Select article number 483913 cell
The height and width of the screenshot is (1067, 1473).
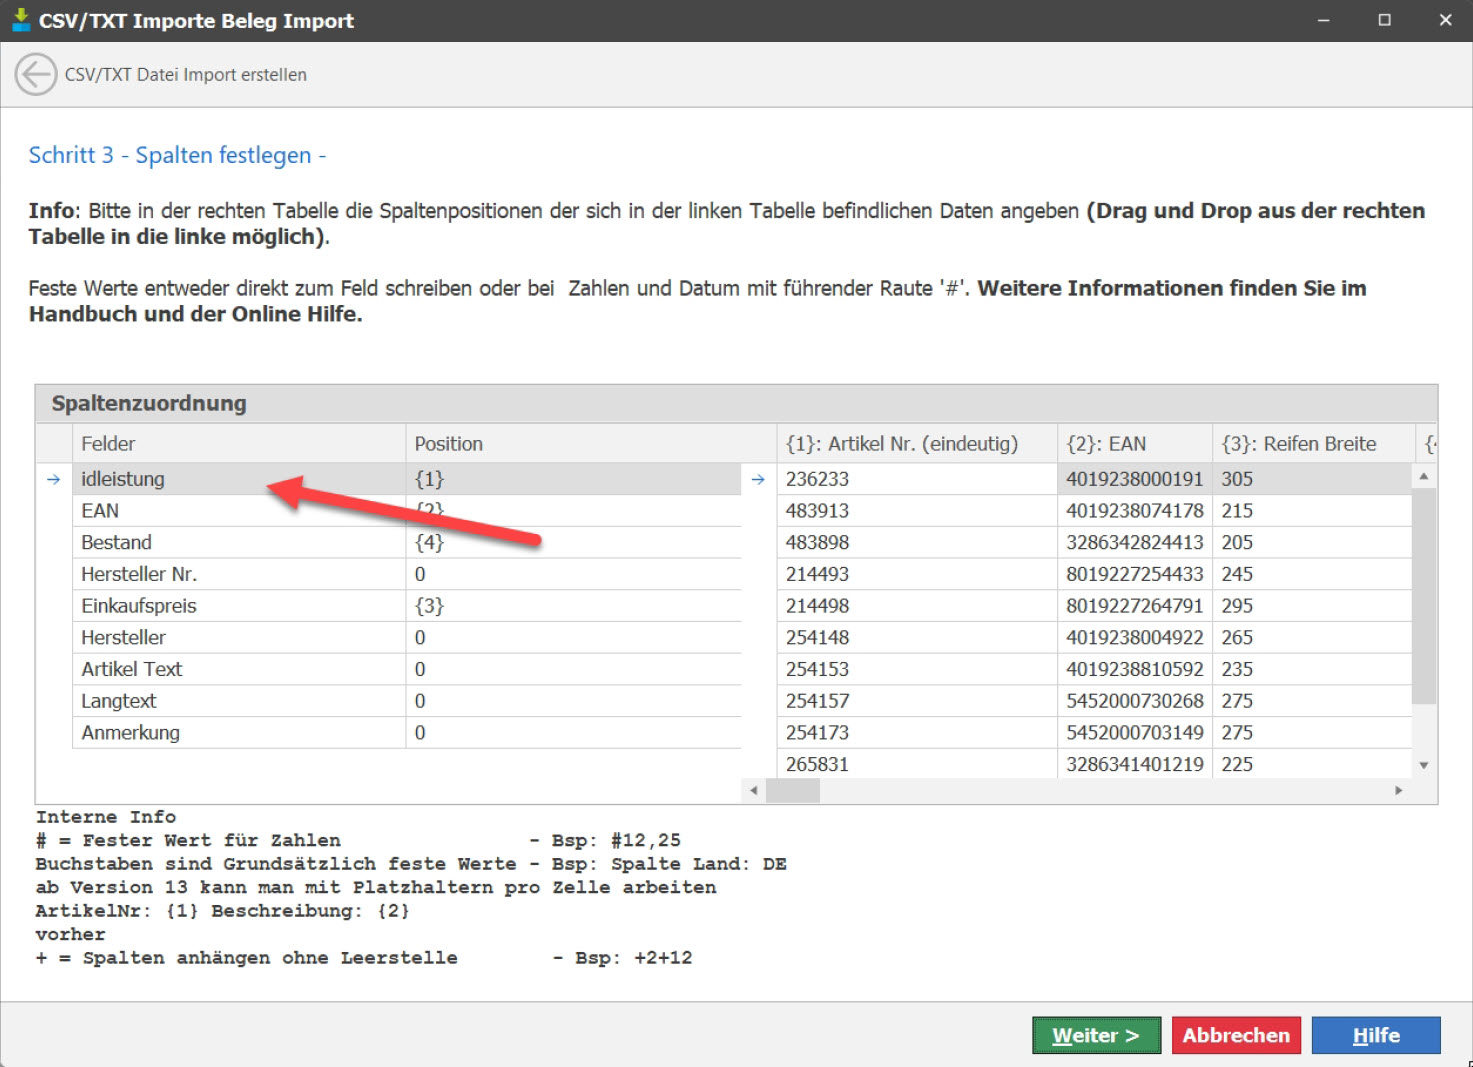coord(917,511)
